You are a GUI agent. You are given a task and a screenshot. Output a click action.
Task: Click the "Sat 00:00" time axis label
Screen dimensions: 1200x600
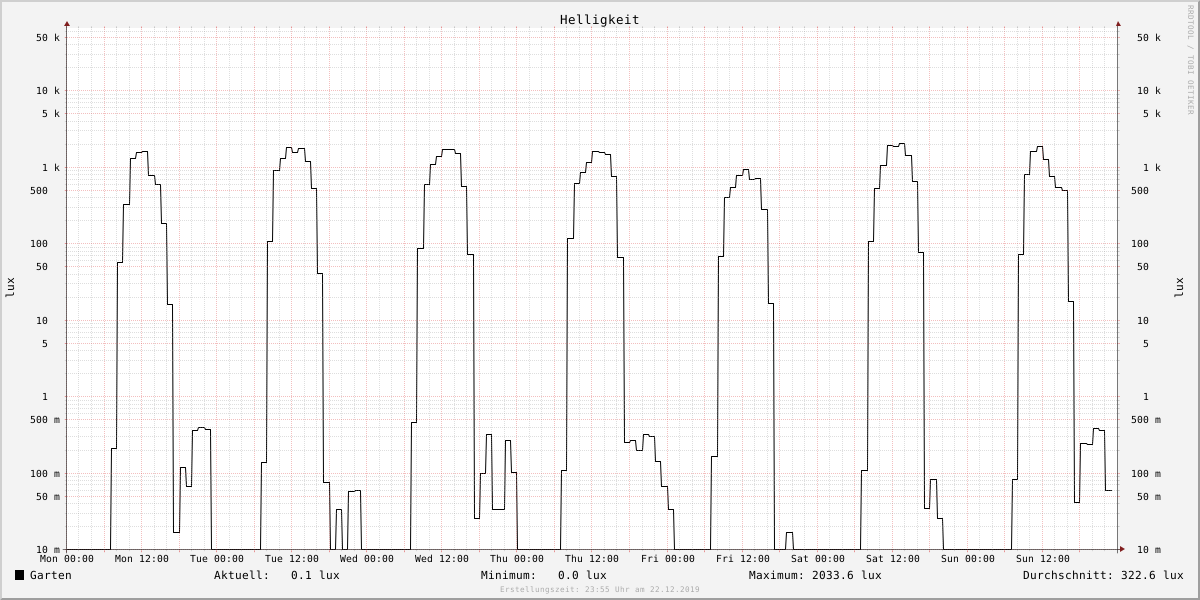point(818,559)
